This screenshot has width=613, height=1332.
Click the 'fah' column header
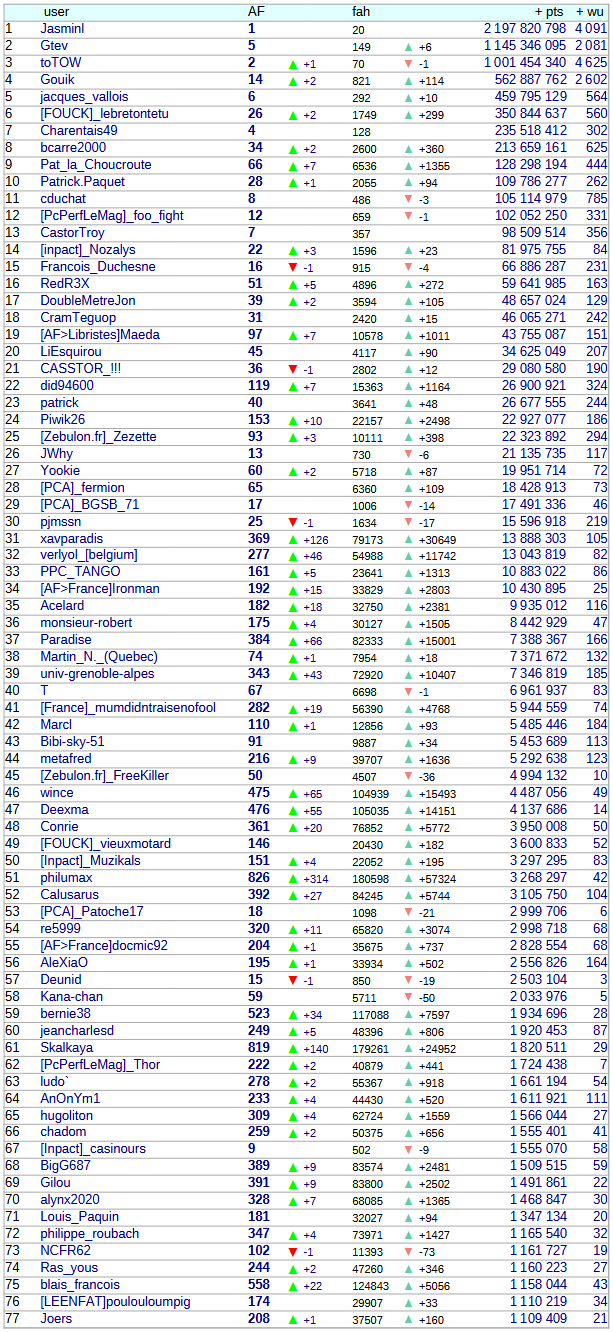tap(361, 12)
